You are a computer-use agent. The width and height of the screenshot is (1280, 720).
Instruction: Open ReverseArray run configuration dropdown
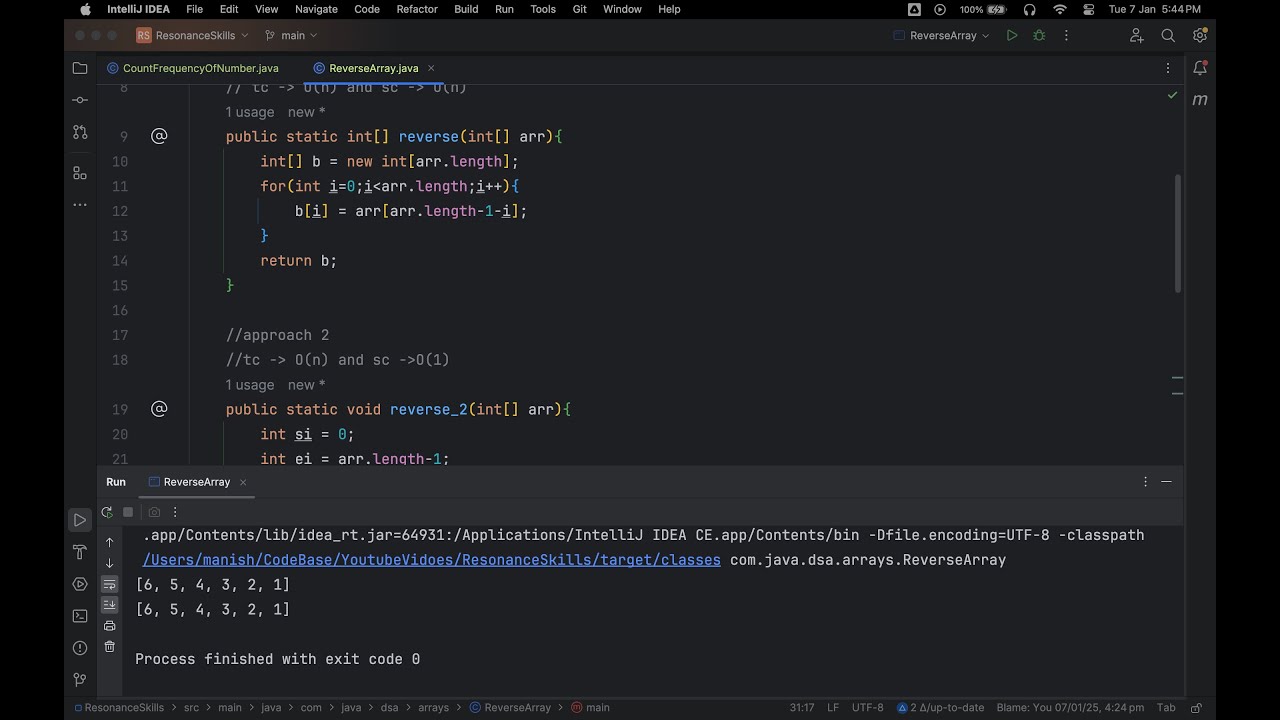(942, 35)
